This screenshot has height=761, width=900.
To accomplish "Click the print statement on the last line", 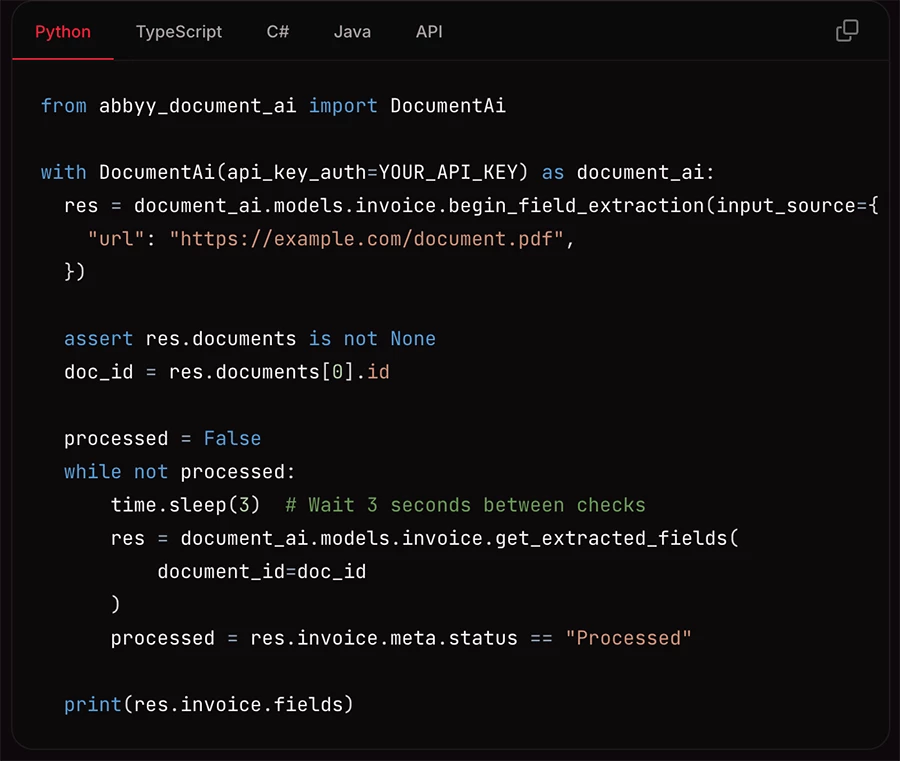I will [92, 704].
